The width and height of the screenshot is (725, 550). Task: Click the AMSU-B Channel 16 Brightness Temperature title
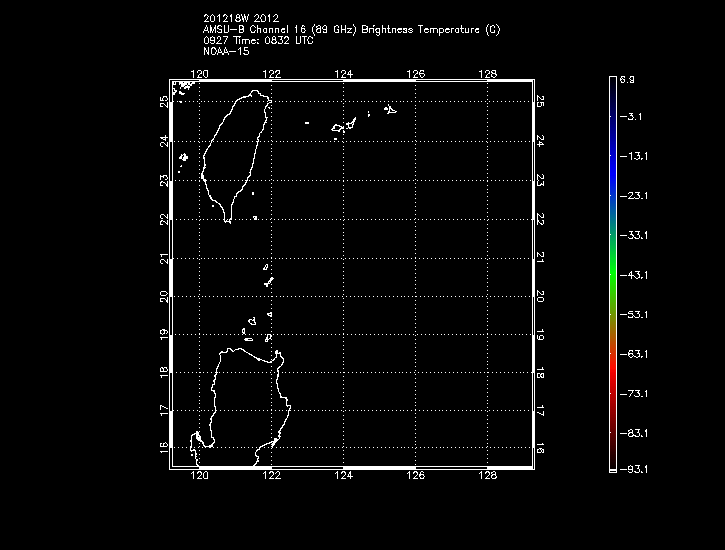tap(351, 30)
